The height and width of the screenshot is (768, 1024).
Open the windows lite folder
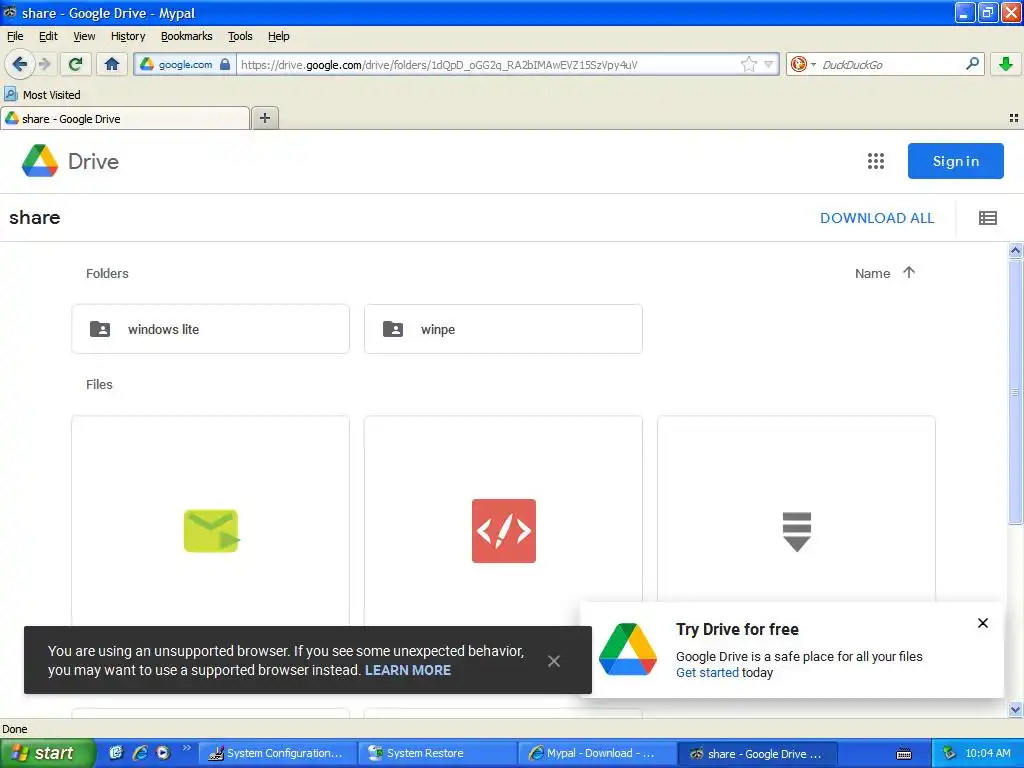(210, 329)
